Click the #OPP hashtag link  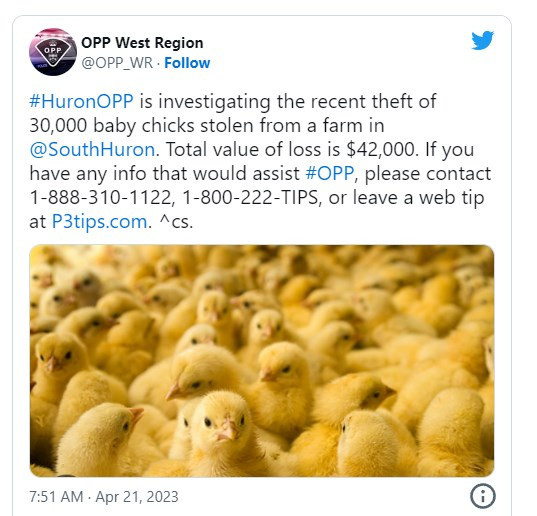pyautogui.click(x=329, y=173)
